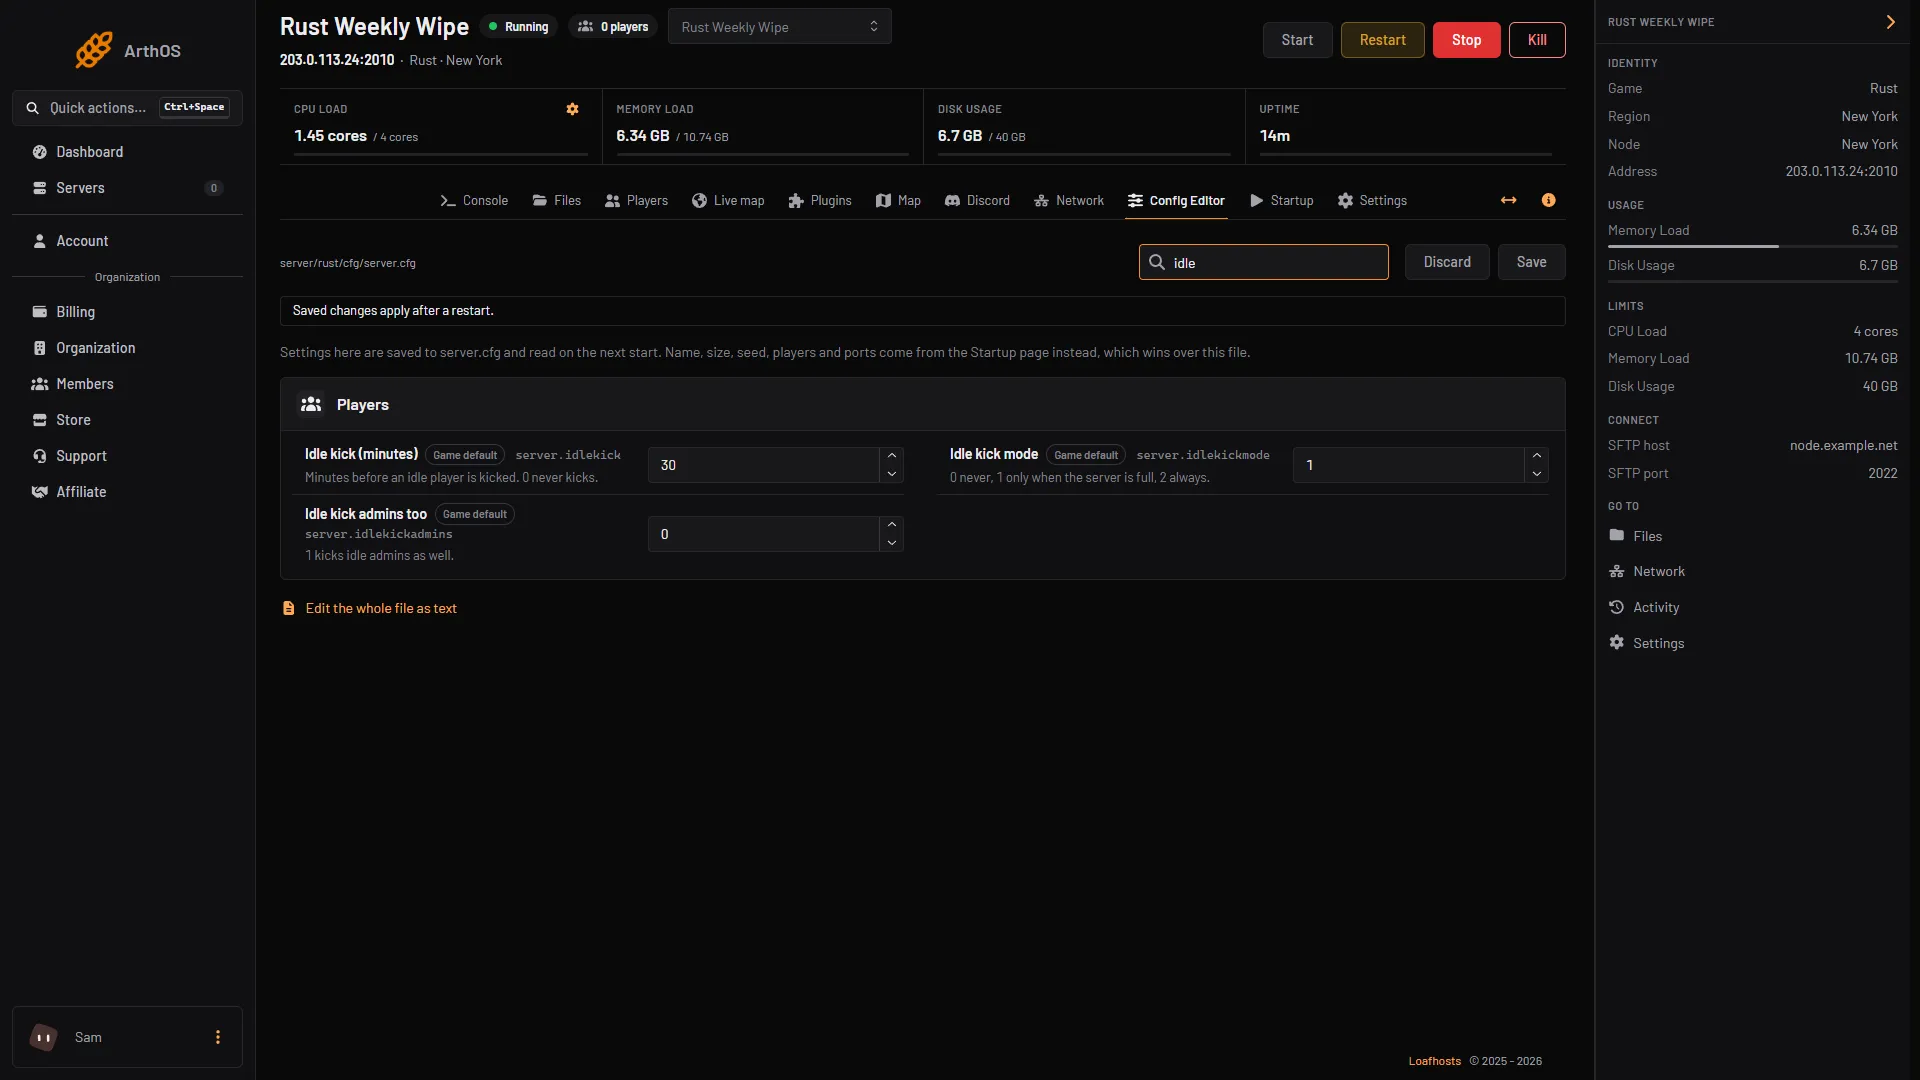This screenshot has width=1920, height=1080.
Task: Open Dashboard in the sidebar
Action: 127,152
